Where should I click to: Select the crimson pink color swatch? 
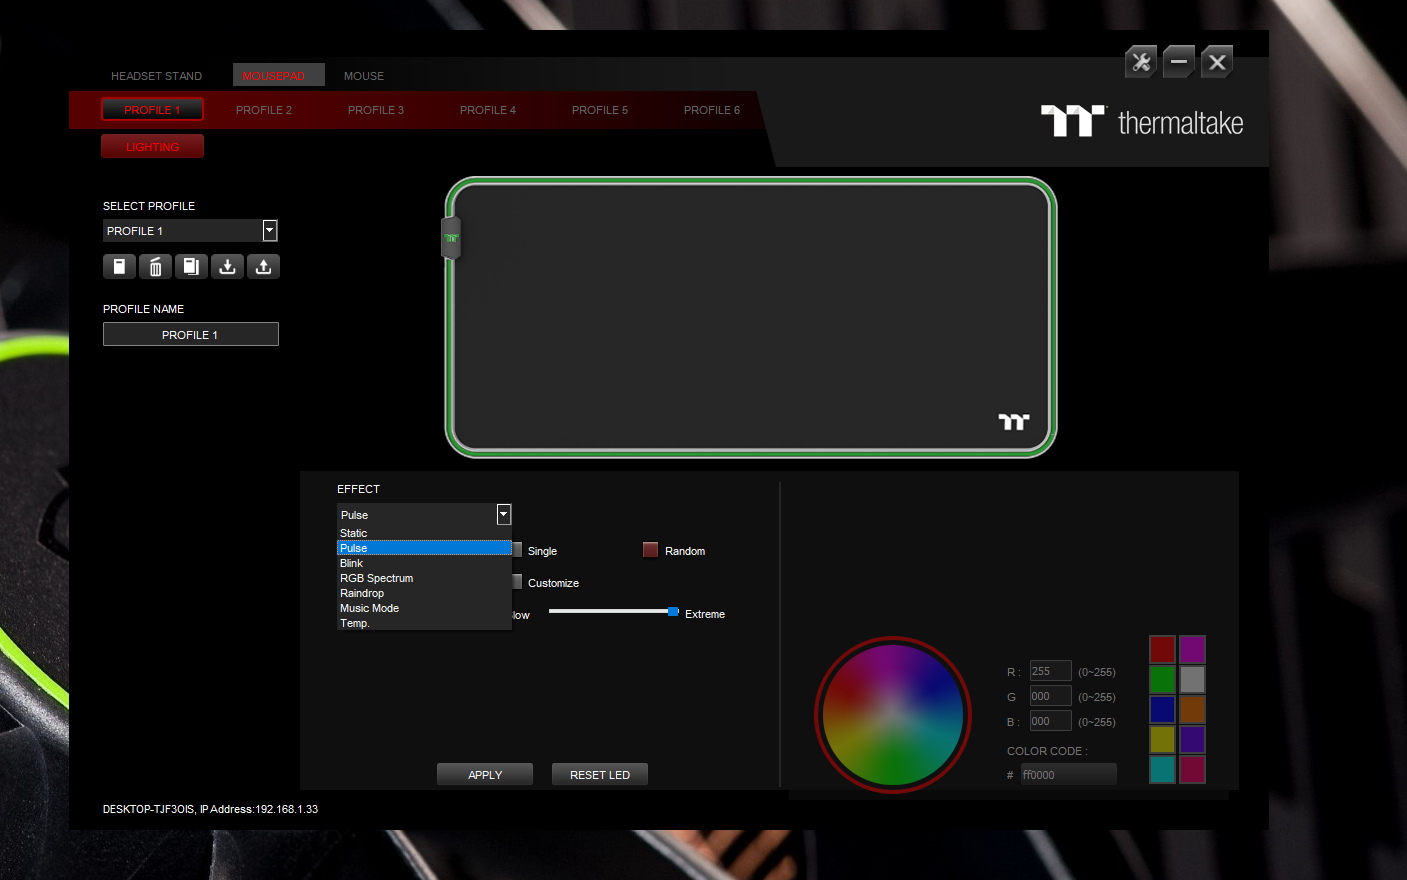coord(1192,769)
